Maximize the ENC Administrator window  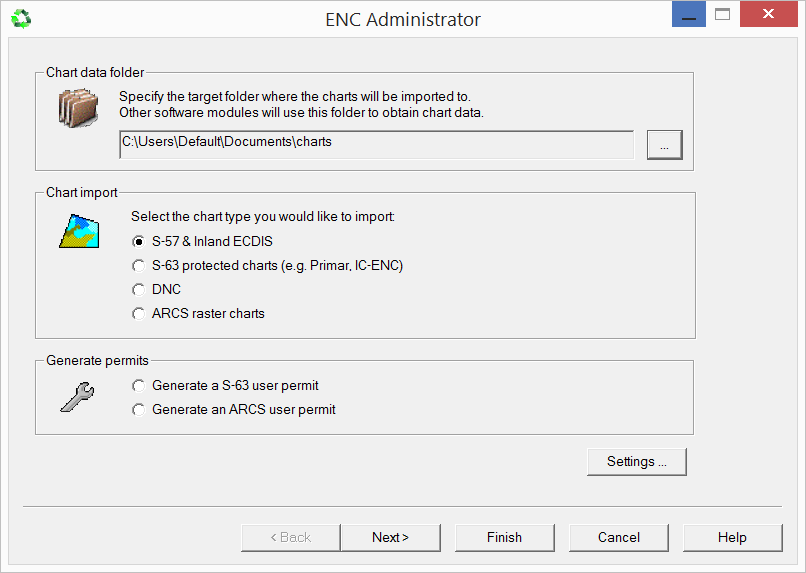(x=722, y=16)
